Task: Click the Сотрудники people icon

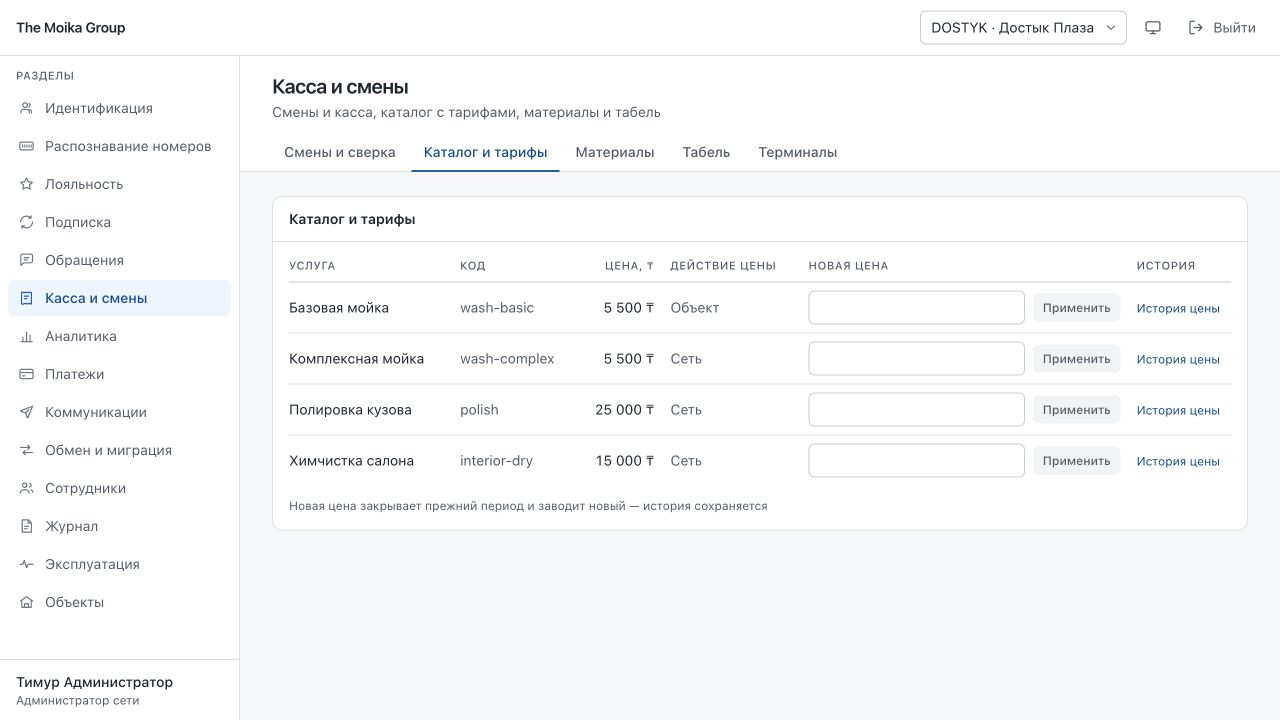Action: [27, 488]
